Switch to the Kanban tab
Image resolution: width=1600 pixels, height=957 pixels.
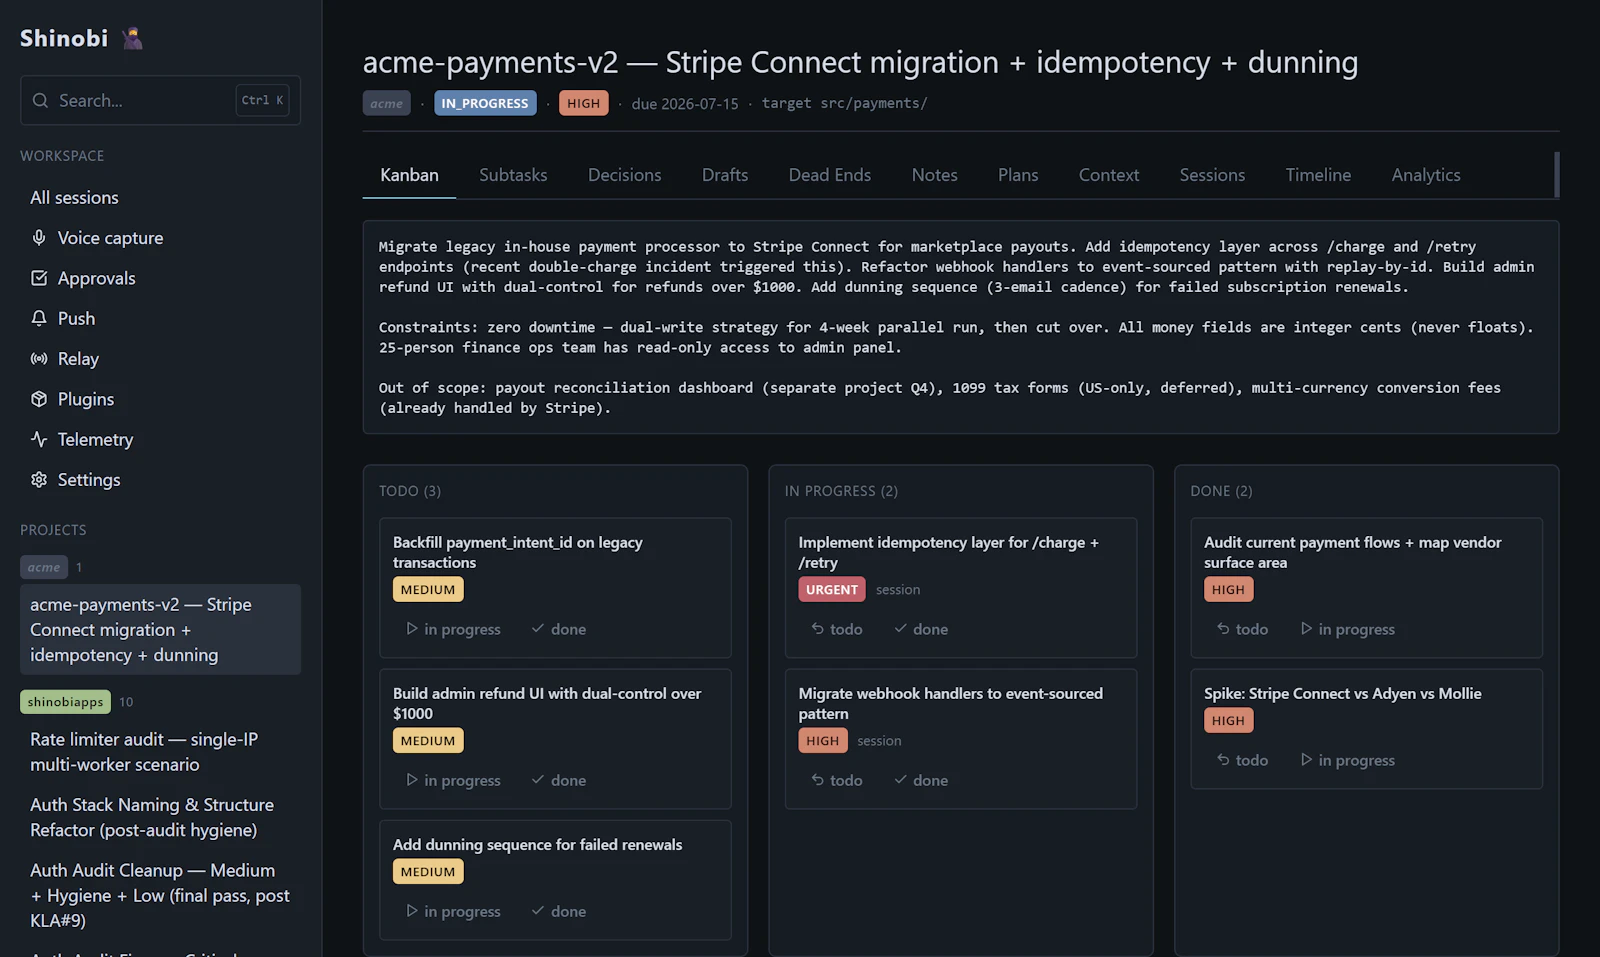pos(409,175)
